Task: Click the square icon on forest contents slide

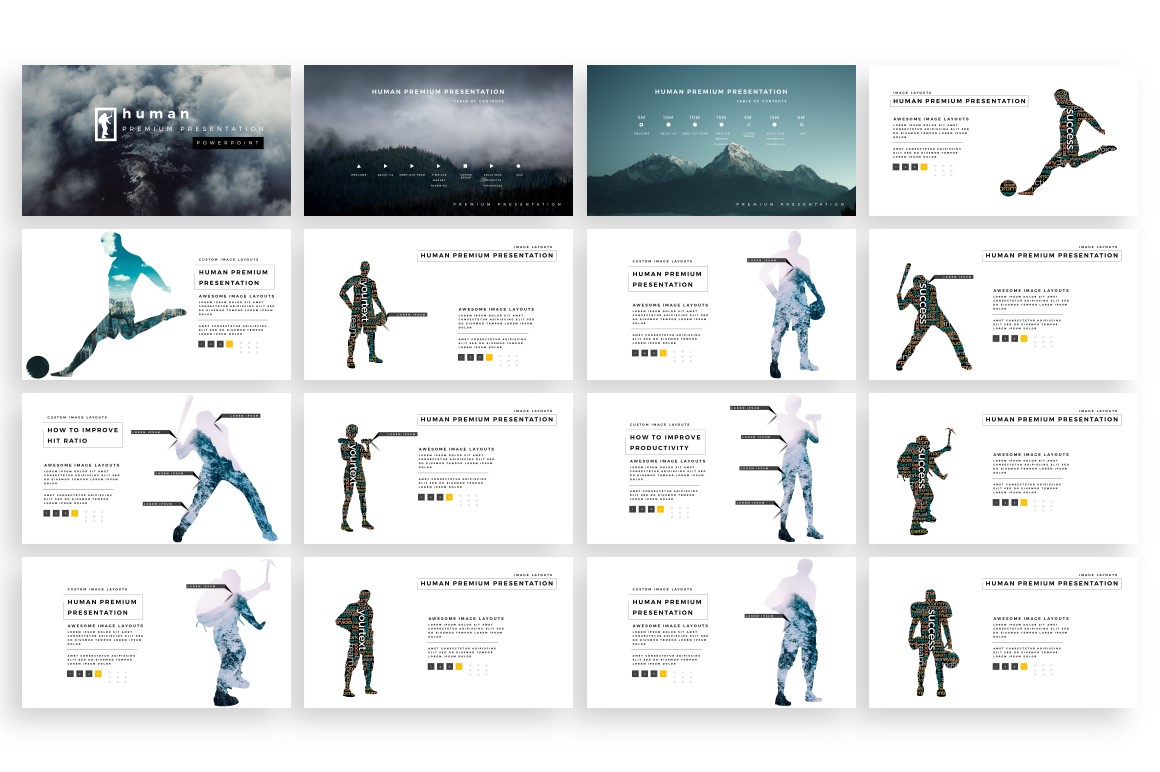Action: 465,166
